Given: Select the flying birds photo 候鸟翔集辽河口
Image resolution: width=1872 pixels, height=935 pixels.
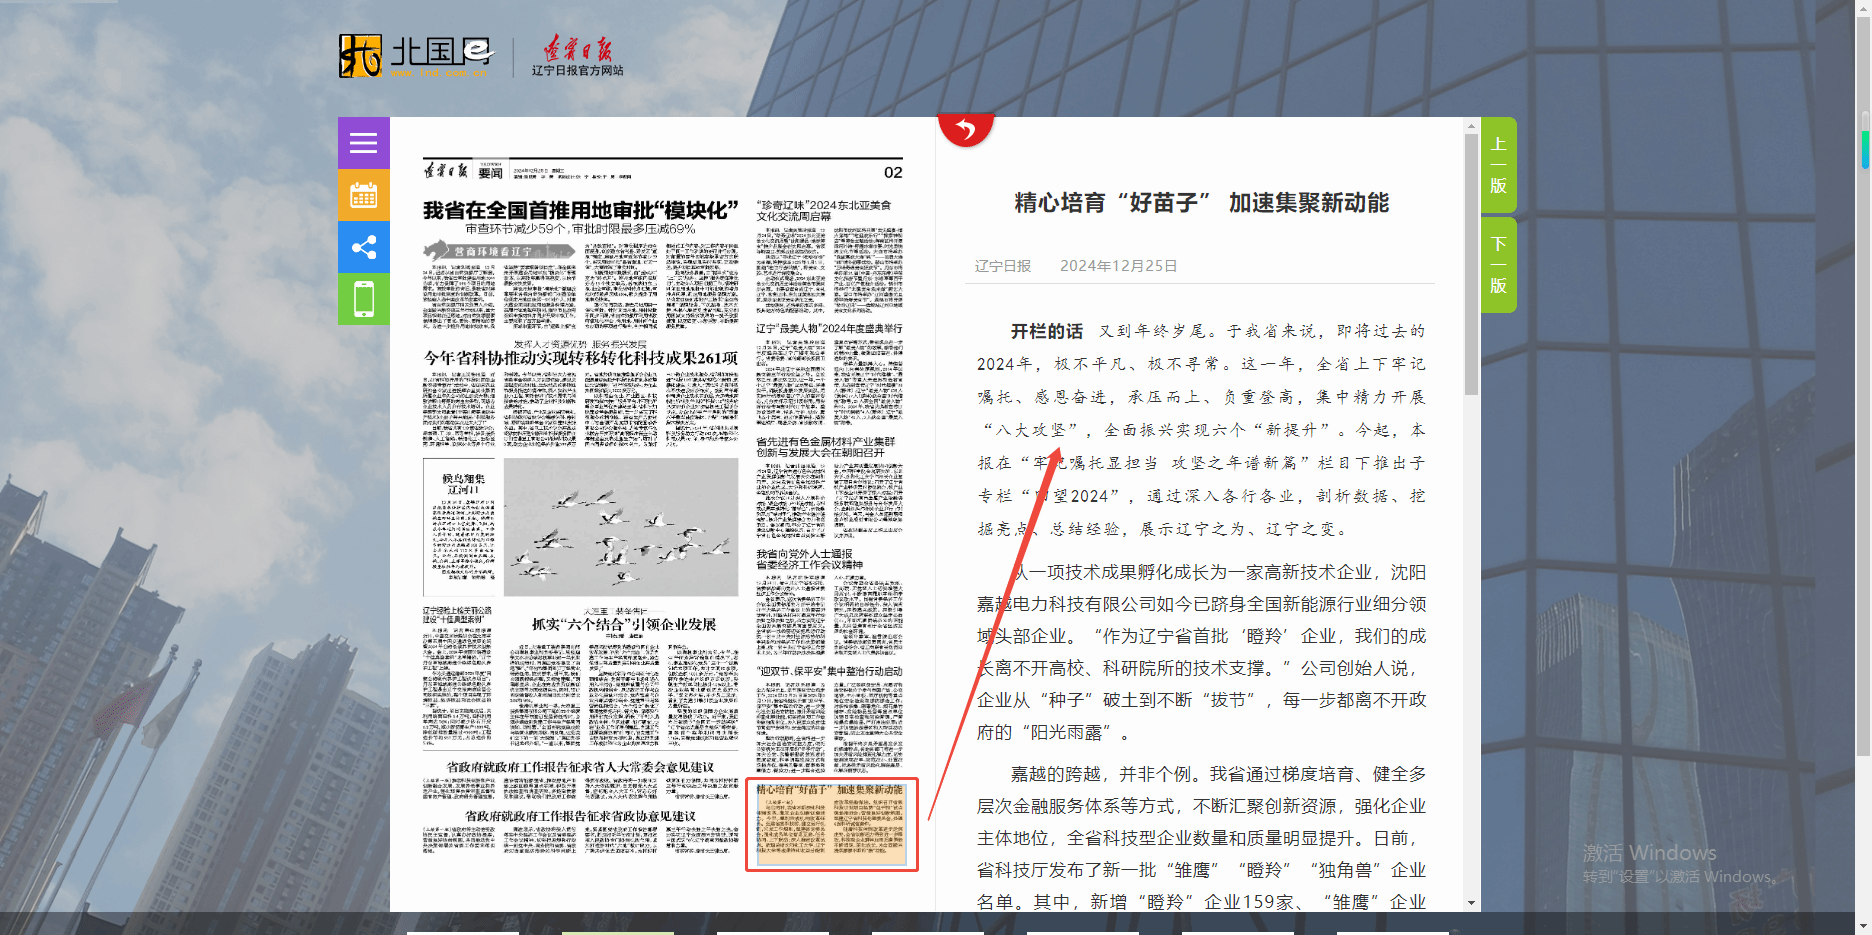Looking at the screenshot, I should 620,528.
